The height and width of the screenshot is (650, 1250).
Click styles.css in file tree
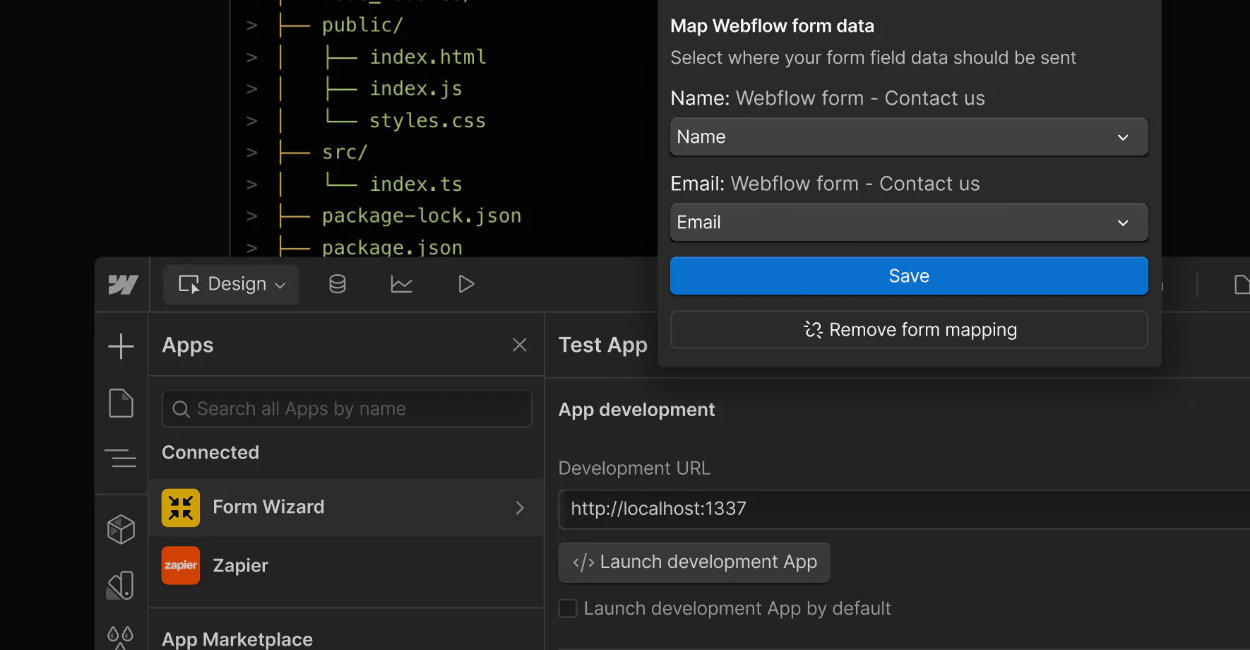click(428, 121)
